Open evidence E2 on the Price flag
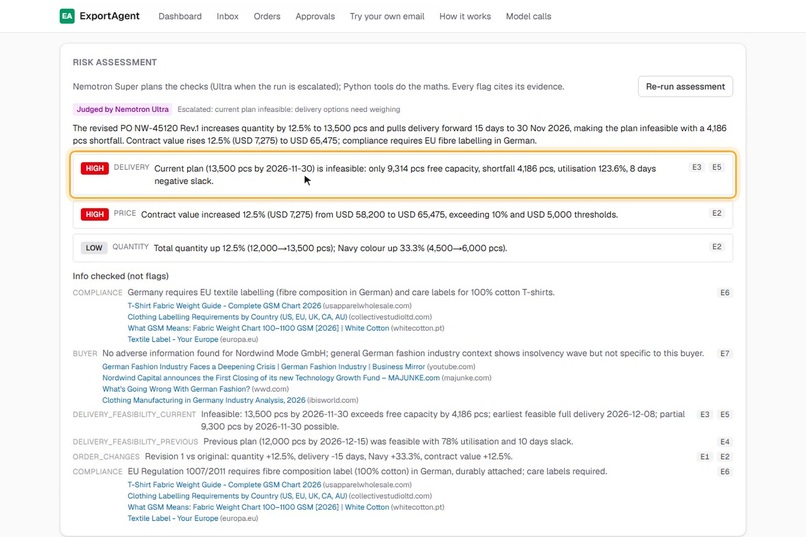The height and width of the screenshot is (537, 806). [x=717, y=213]
